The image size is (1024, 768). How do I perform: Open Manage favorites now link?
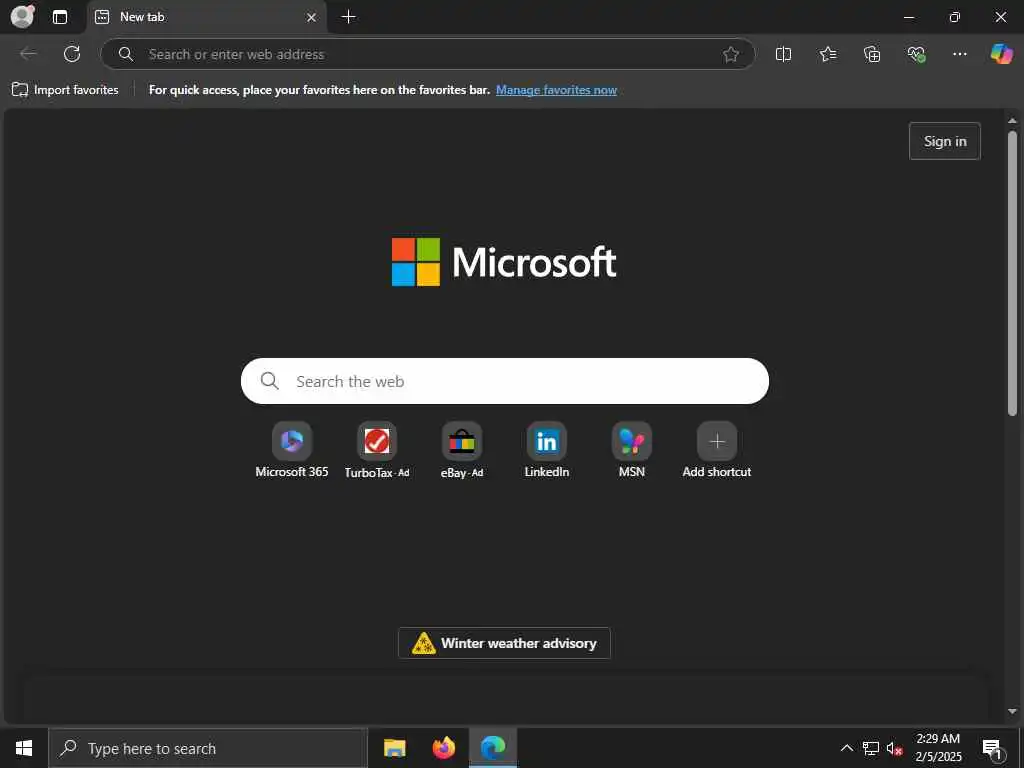tap(556, 90)
